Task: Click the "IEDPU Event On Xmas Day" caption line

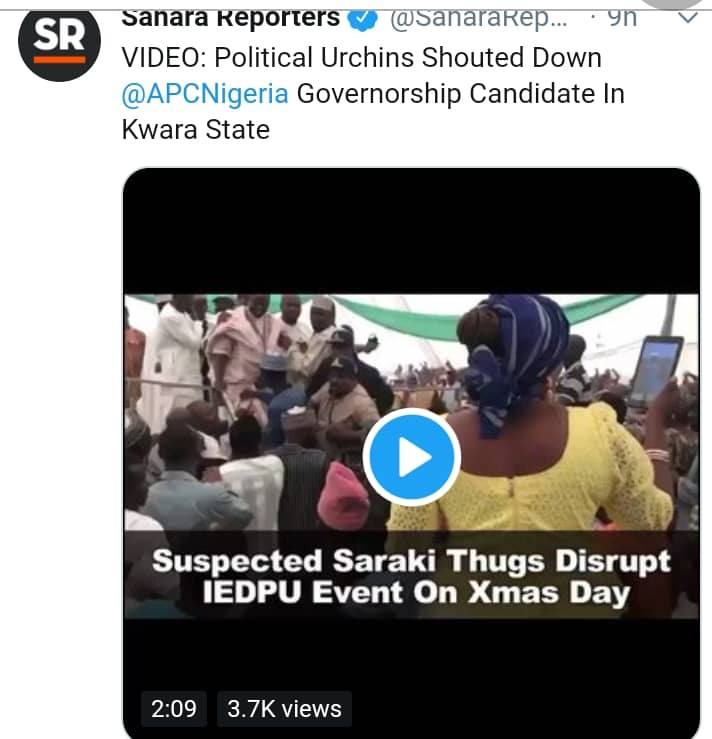Action: [x=411, y=593]
